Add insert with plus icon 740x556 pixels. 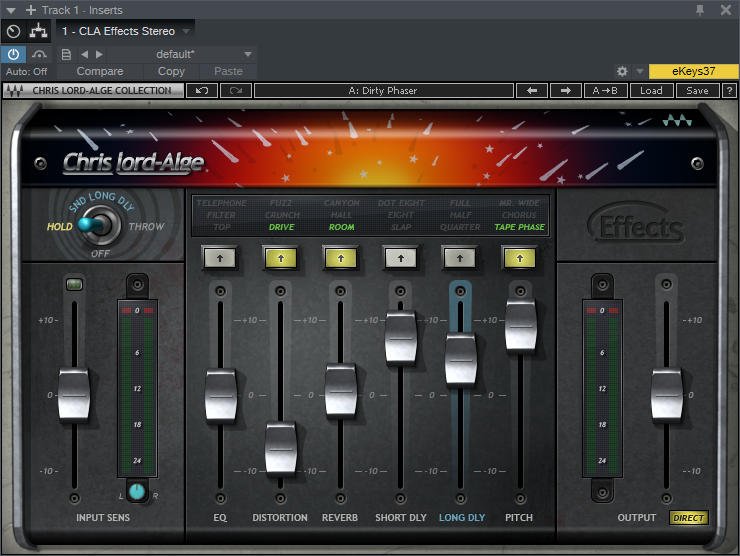point(31,10)
